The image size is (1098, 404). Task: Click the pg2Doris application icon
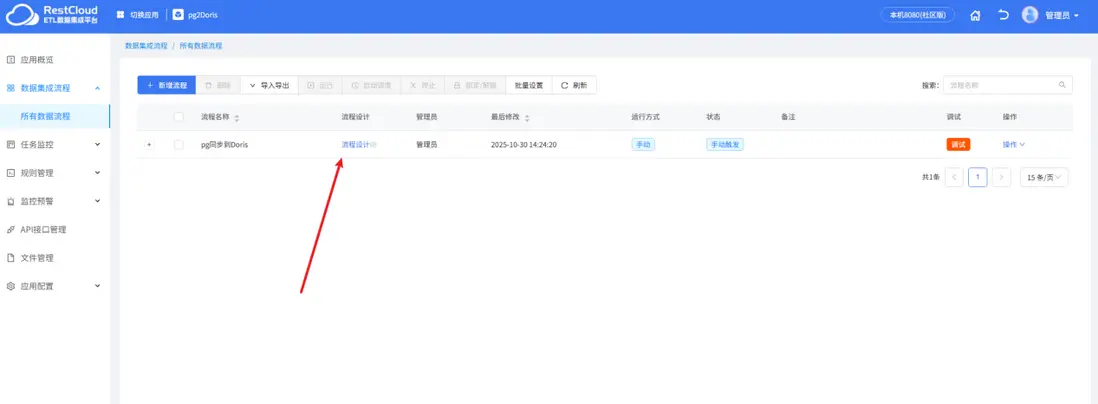click(x=178, y=15)
